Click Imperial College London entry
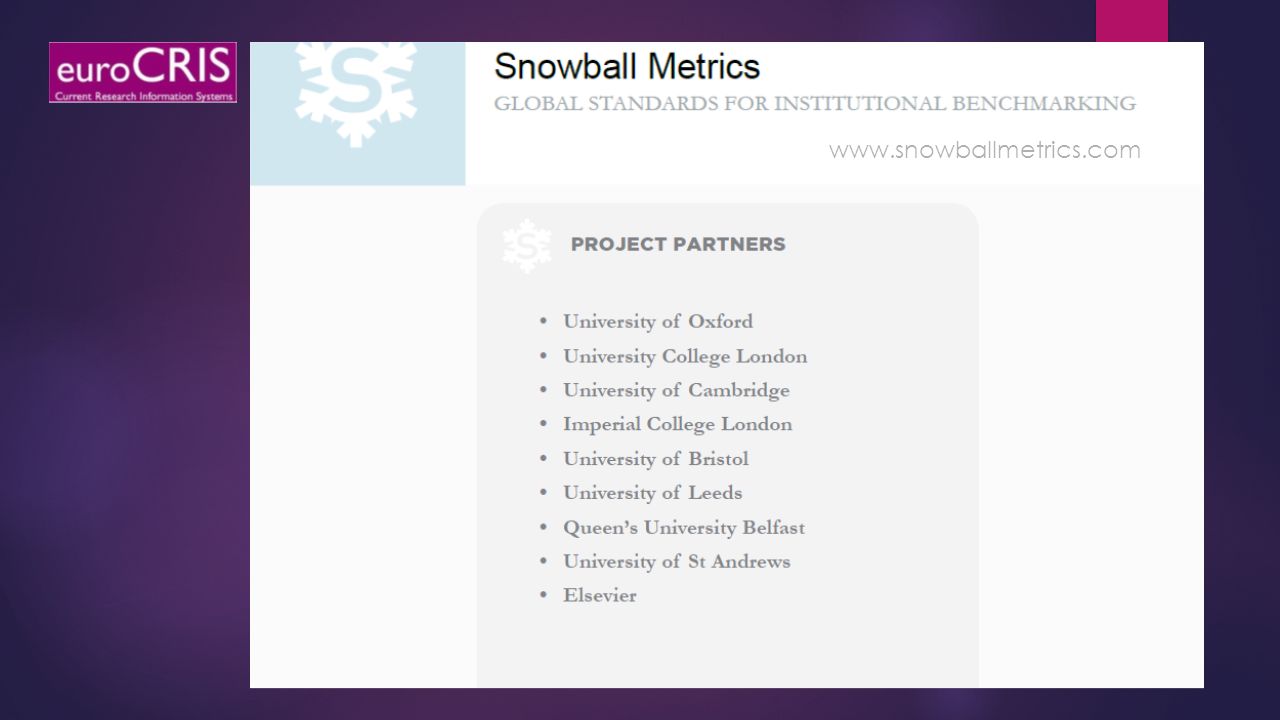Image resolution: width=1280 pixels, height=720 pixels. tap(677, 425)
